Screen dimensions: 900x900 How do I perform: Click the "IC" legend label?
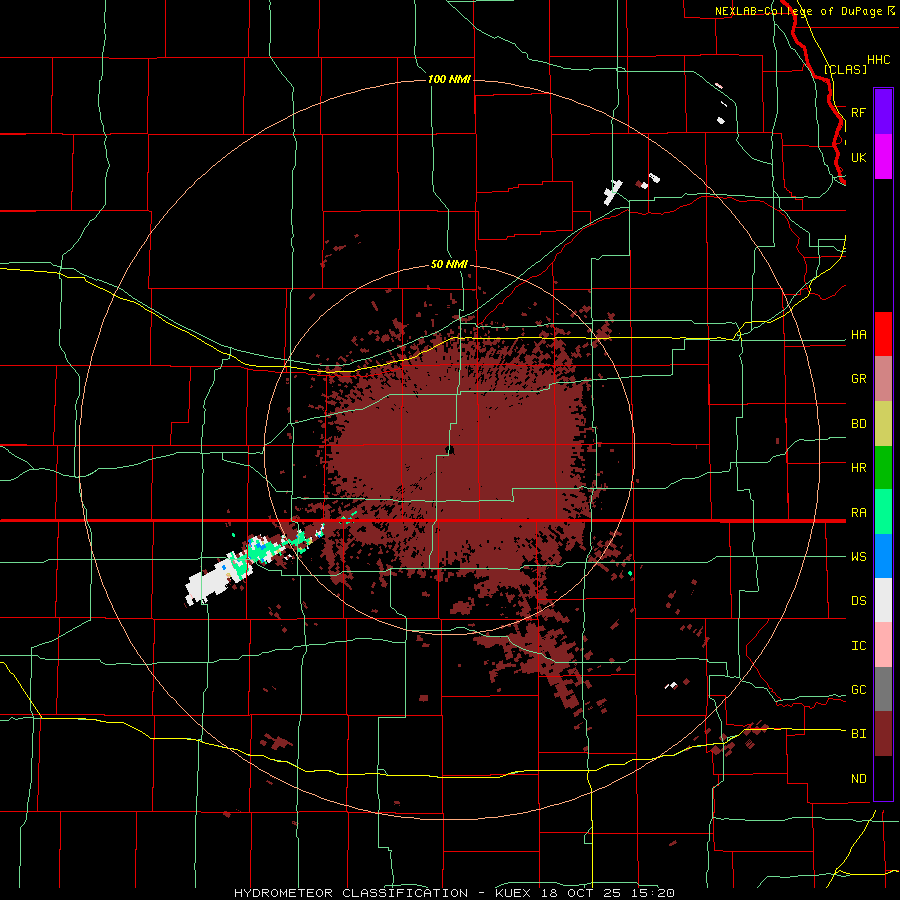click(858, 645)
